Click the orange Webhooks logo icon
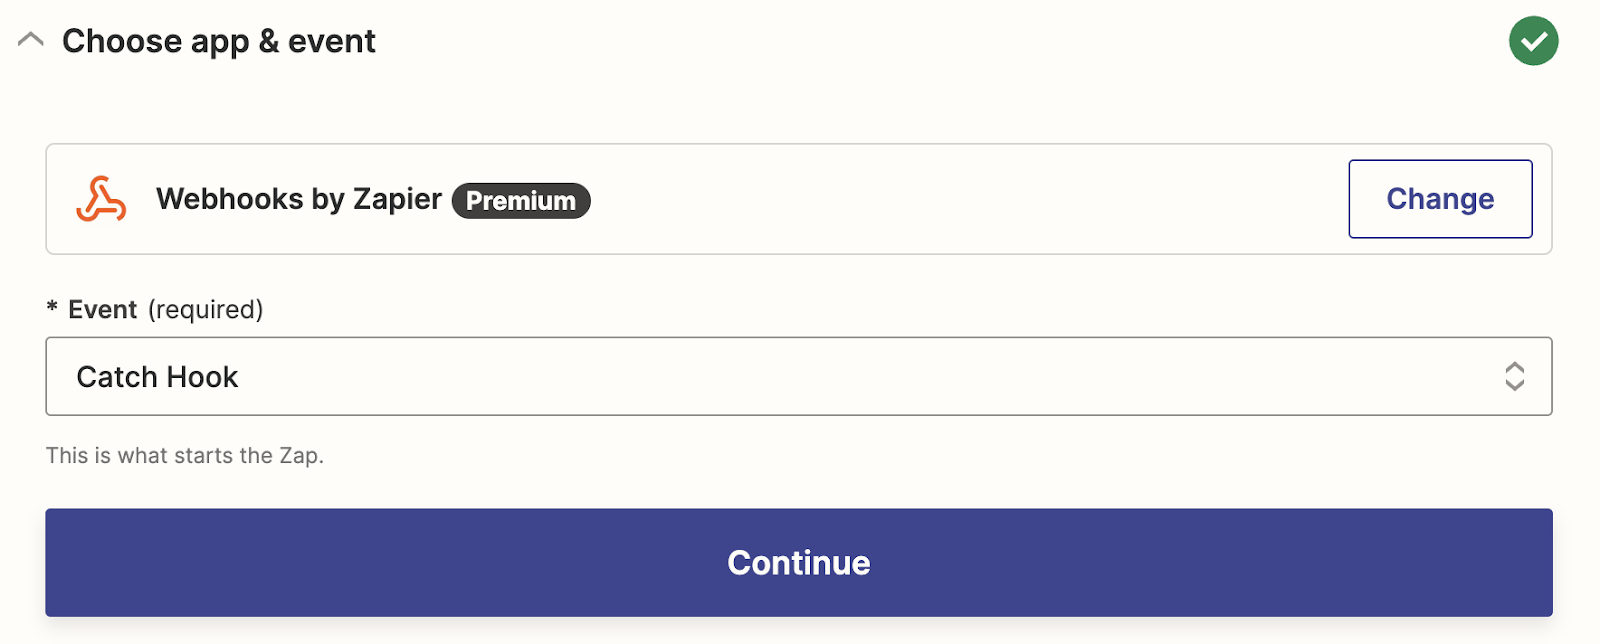Viewport: 1600px width, 644px height. (x=101, y=198)
